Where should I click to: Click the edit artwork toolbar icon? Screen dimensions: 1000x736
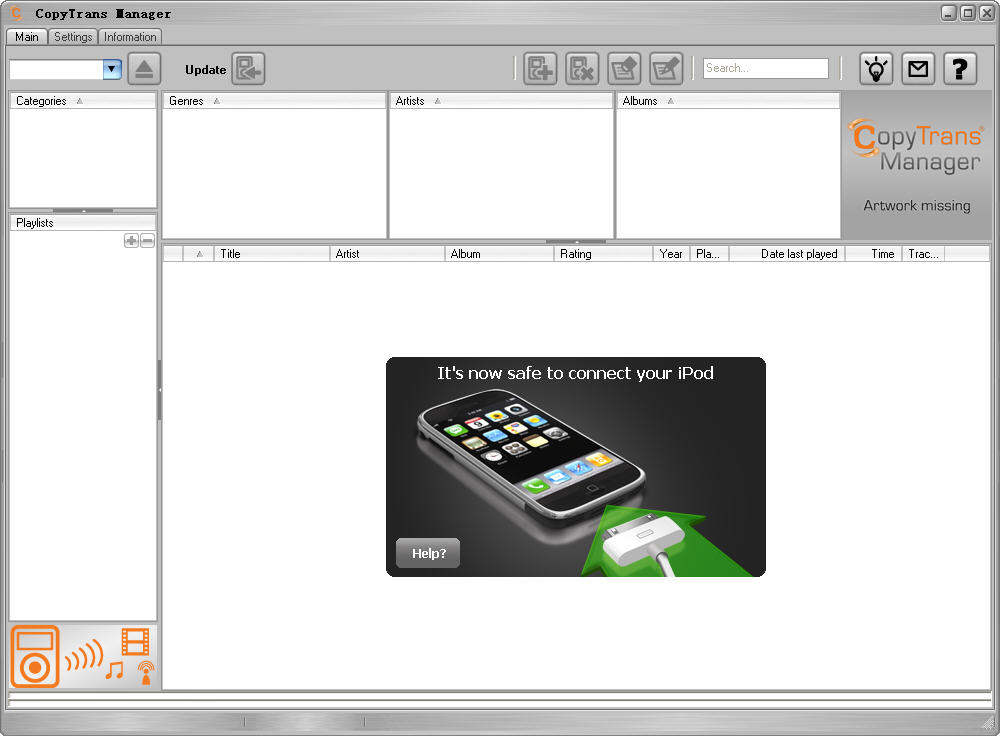click(x=624, y=68)
